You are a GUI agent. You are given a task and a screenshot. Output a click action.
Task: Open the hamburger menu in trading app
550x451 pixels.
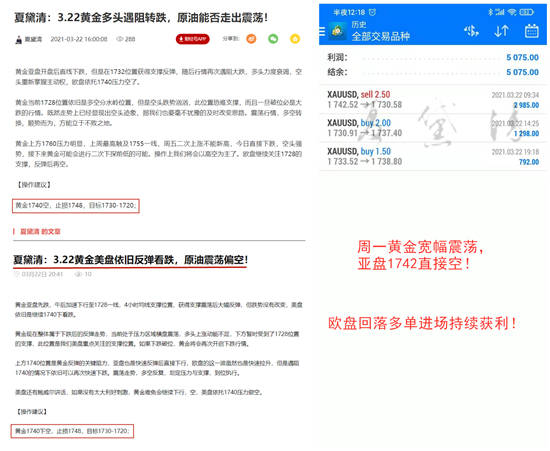tap(322, 31)
